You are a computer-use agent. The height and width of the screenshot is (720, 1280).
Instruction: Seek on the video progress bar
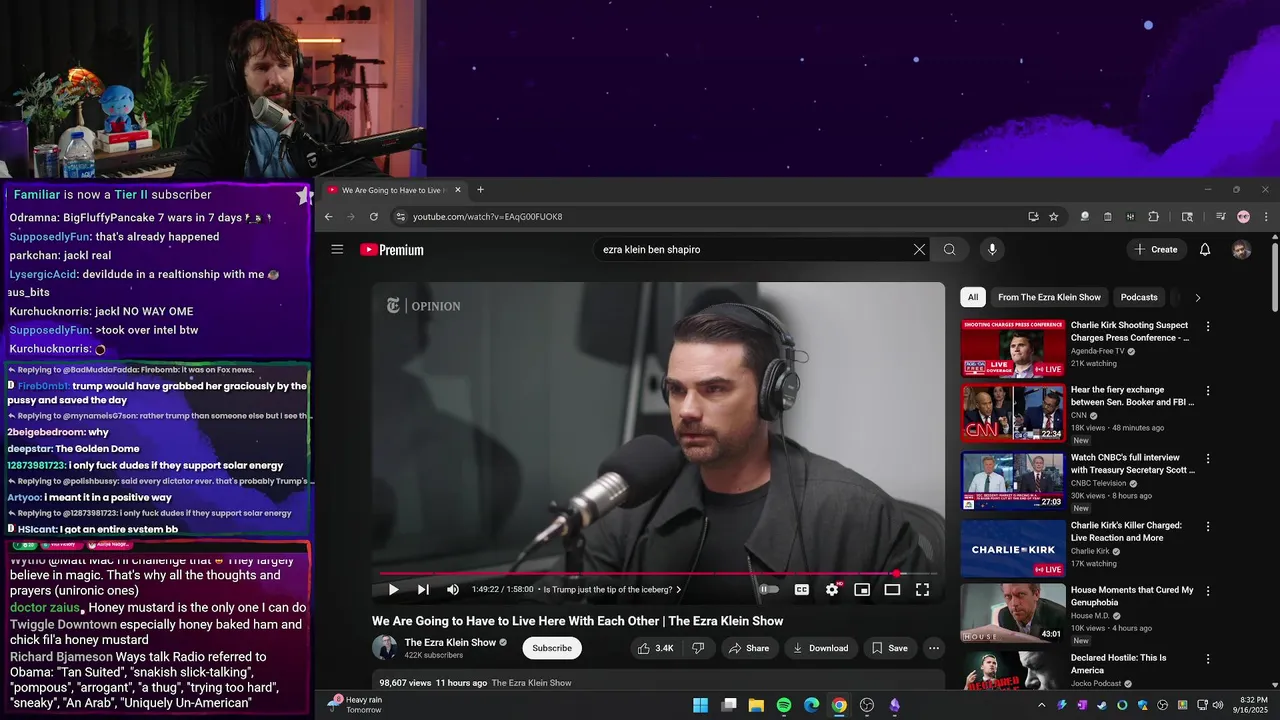click(x=658, y=573)
